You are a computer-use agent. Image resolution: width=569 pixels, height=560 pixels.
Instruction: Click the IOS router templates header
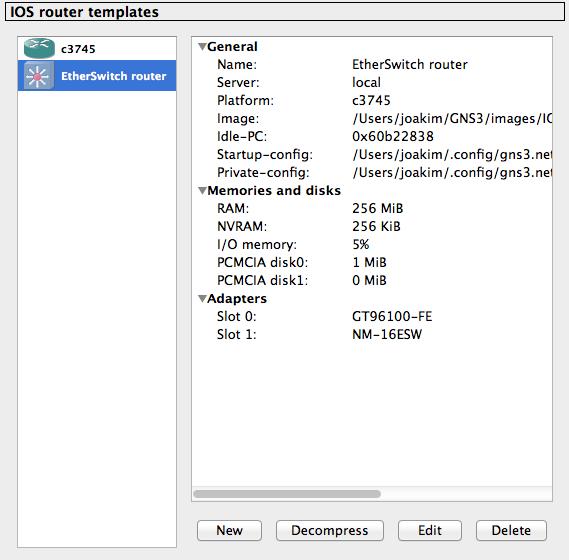point(285,12)
